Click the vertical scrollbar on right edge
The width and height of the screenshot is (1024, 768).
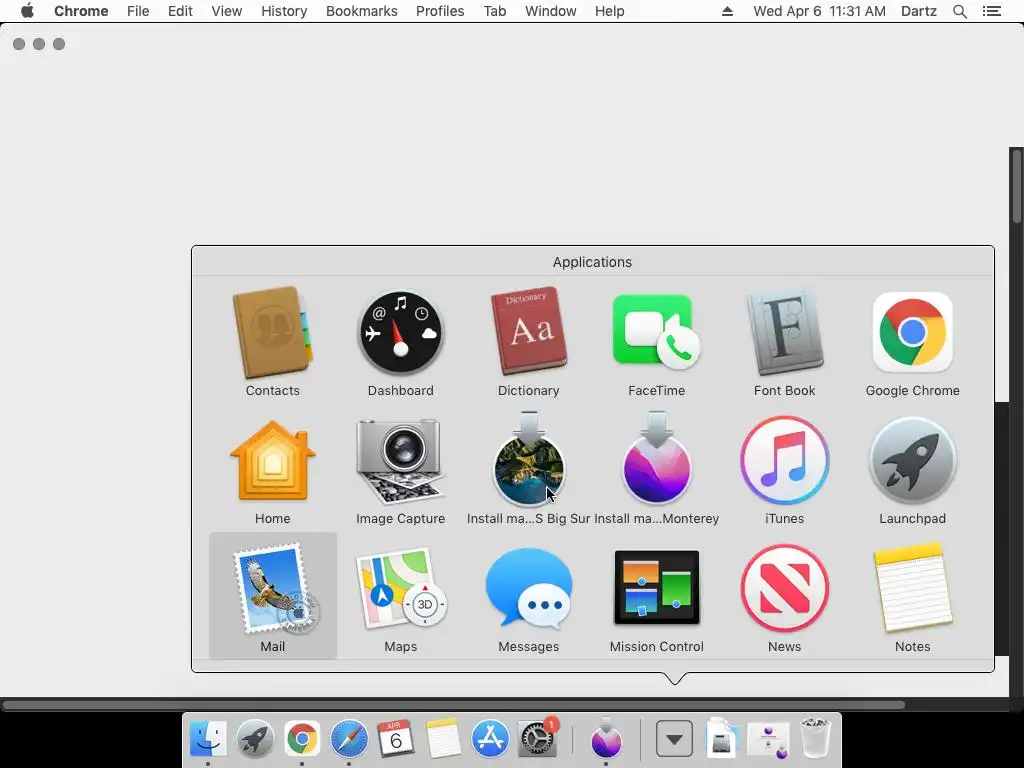click(x=1017, y=187)
